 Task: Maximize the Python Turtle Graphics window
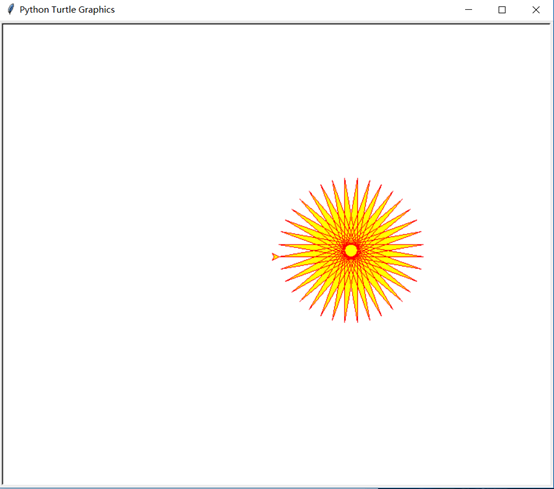pyautogui.click(x=502, y=10)
